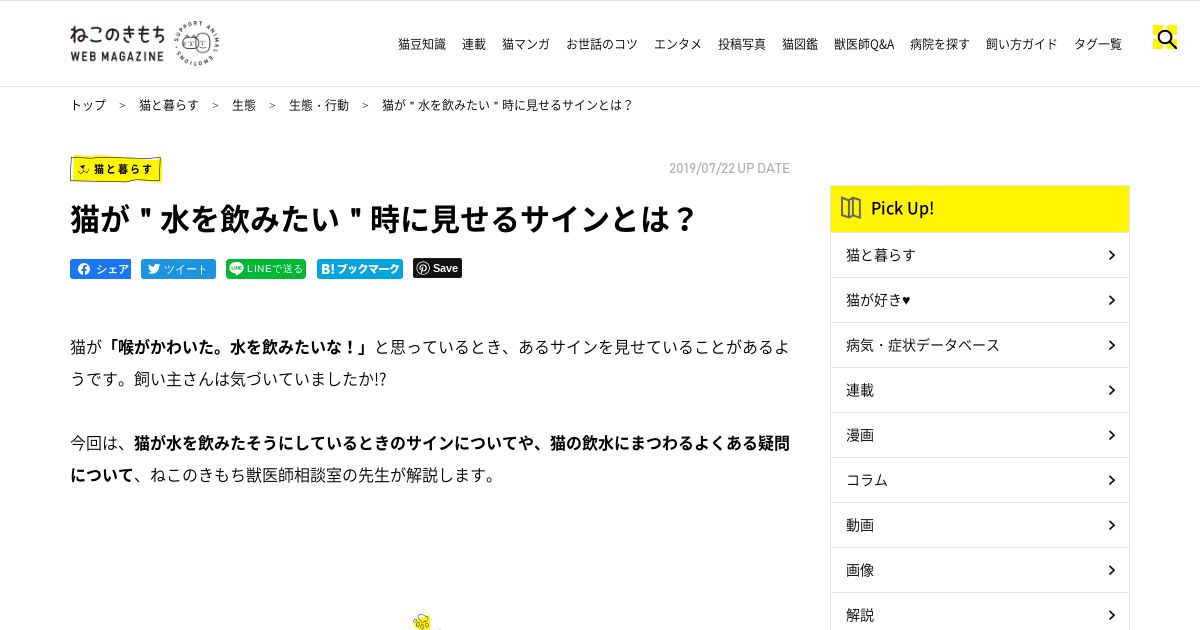
Task: Expand the コラム sidebar row chevron
Action: click(x=1111, y=480)
